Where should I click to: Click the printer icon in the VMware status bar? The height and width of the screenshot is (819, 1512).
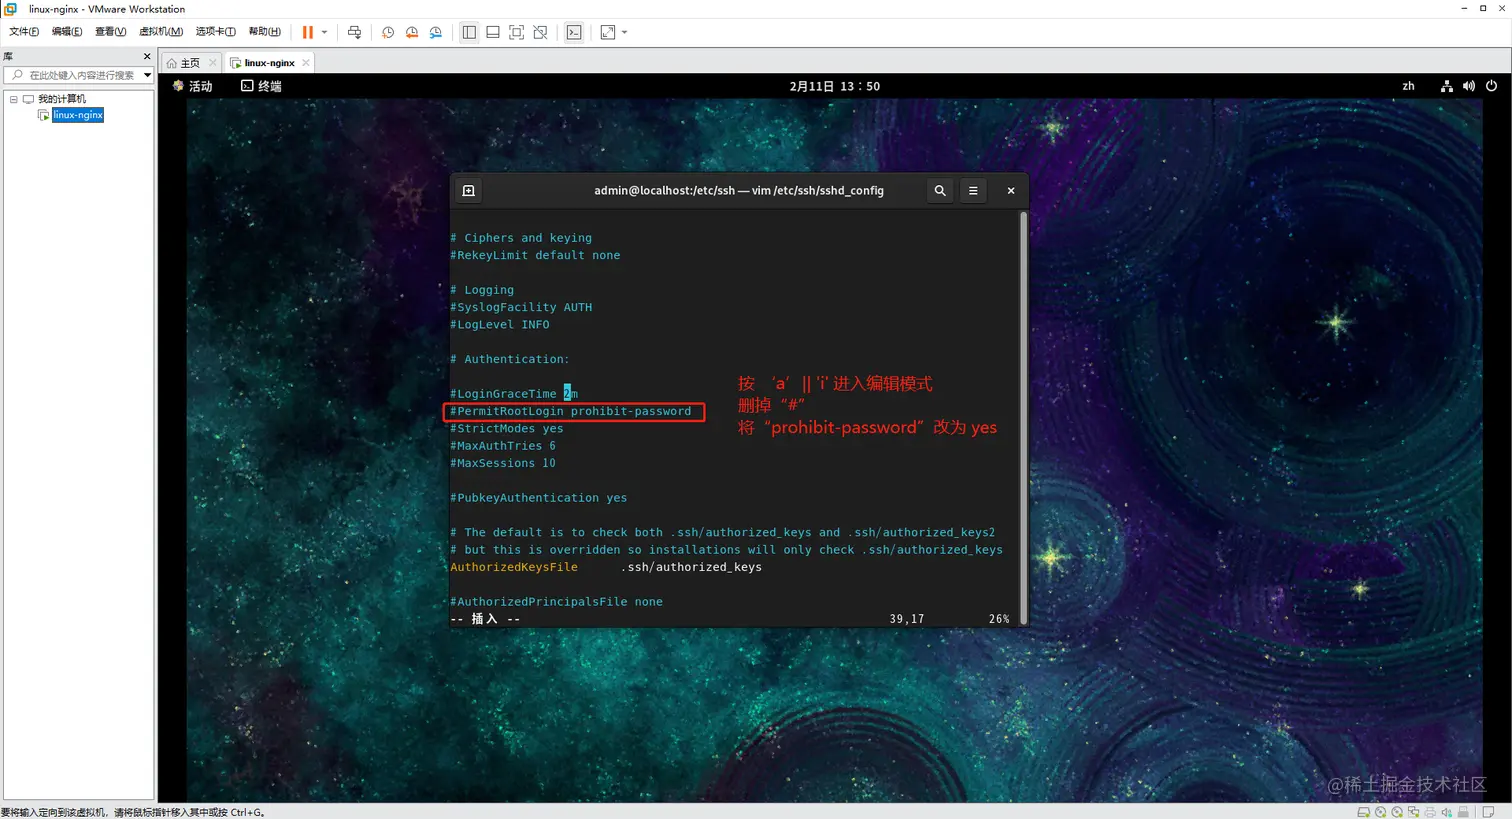[1430, 812]
